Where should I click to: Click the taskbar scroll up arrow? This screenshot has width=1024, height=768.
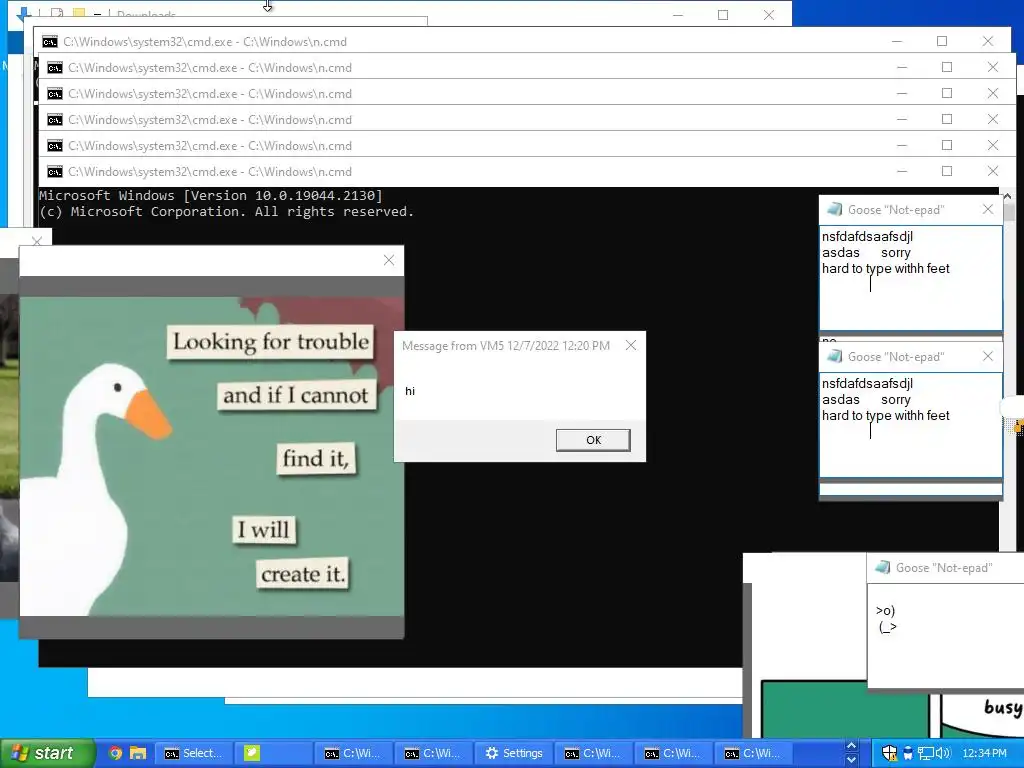click(x=851, y=746)
